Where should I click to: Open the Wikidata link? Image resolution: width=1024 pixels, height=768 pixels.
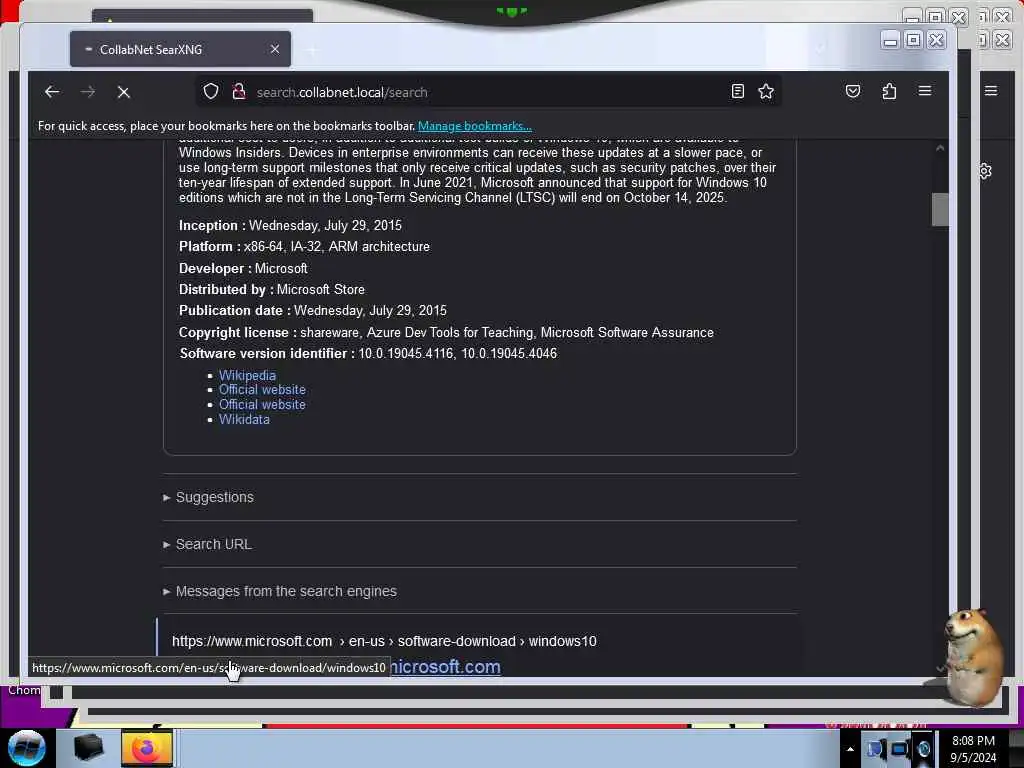click(x=244, y=420)
